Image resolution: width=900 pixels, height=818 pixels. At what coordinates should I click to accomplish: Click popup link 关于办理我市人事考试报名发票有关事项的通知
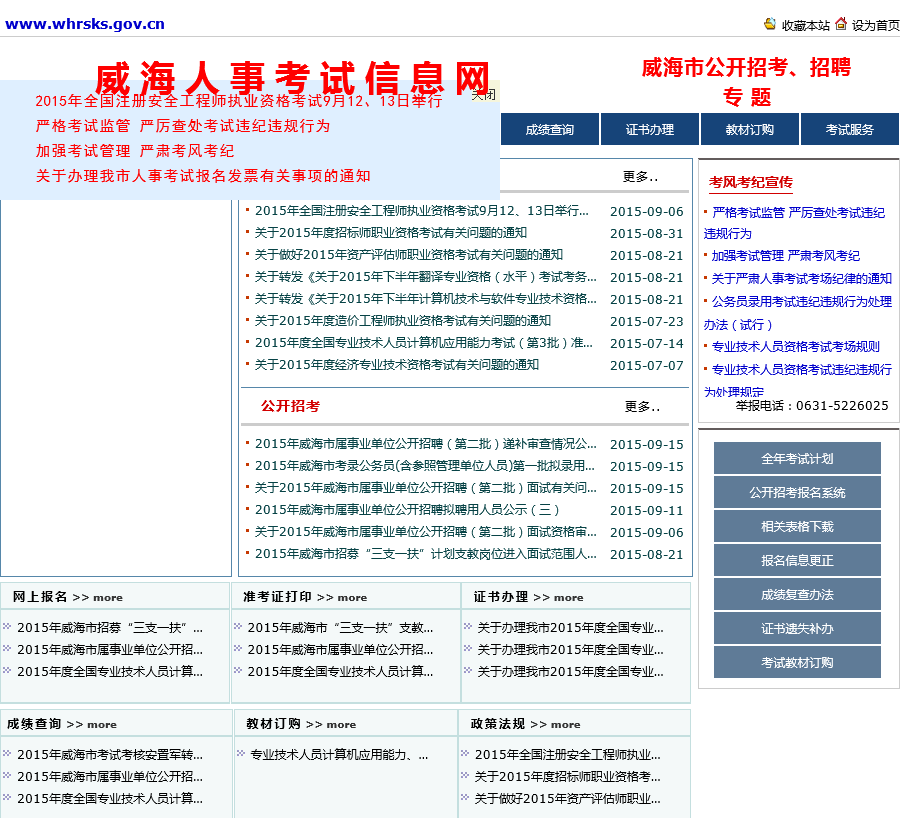[203, 176]
